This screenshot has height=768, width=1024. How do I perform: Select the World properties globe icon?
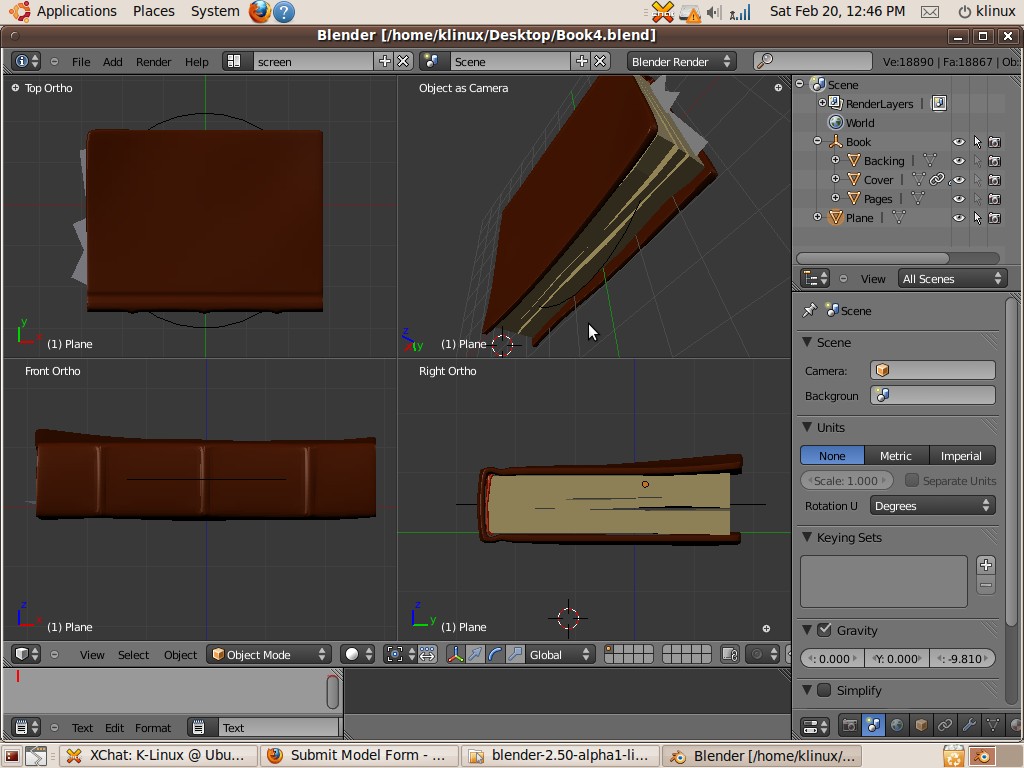pyautogui.click(x=898, y=727)
